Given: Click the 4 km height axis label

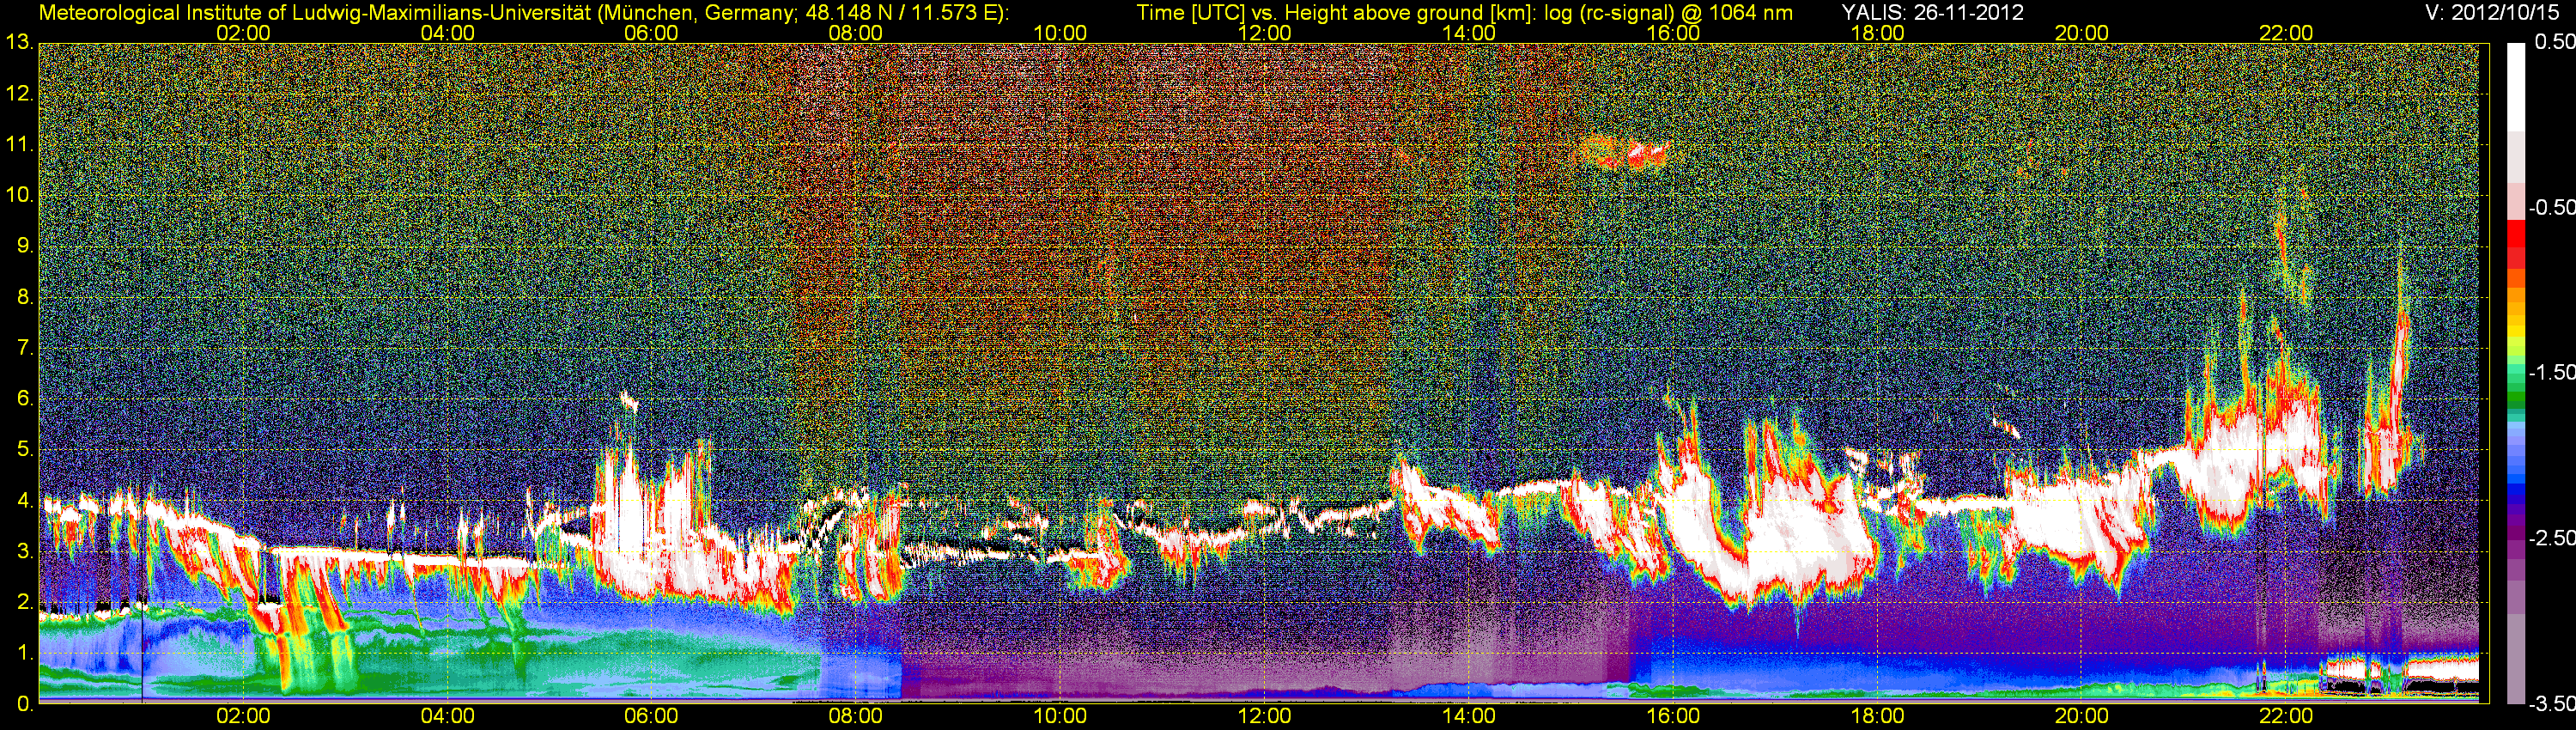Looking at the screenshot, I should click(x=24, y=501).
